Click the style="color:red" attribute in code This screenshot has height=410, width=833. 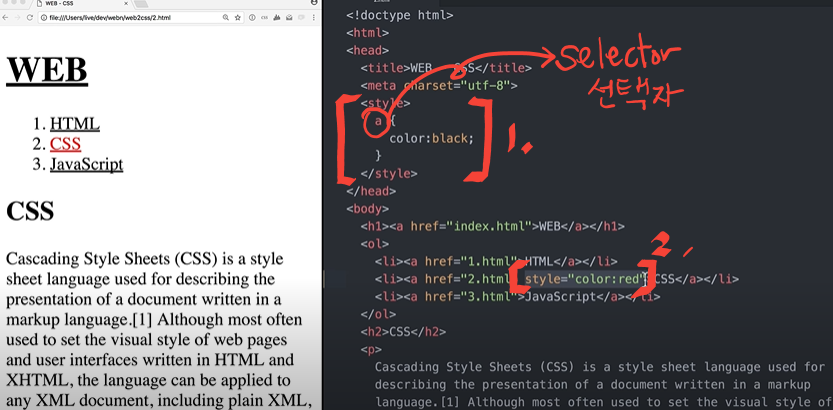584,279
